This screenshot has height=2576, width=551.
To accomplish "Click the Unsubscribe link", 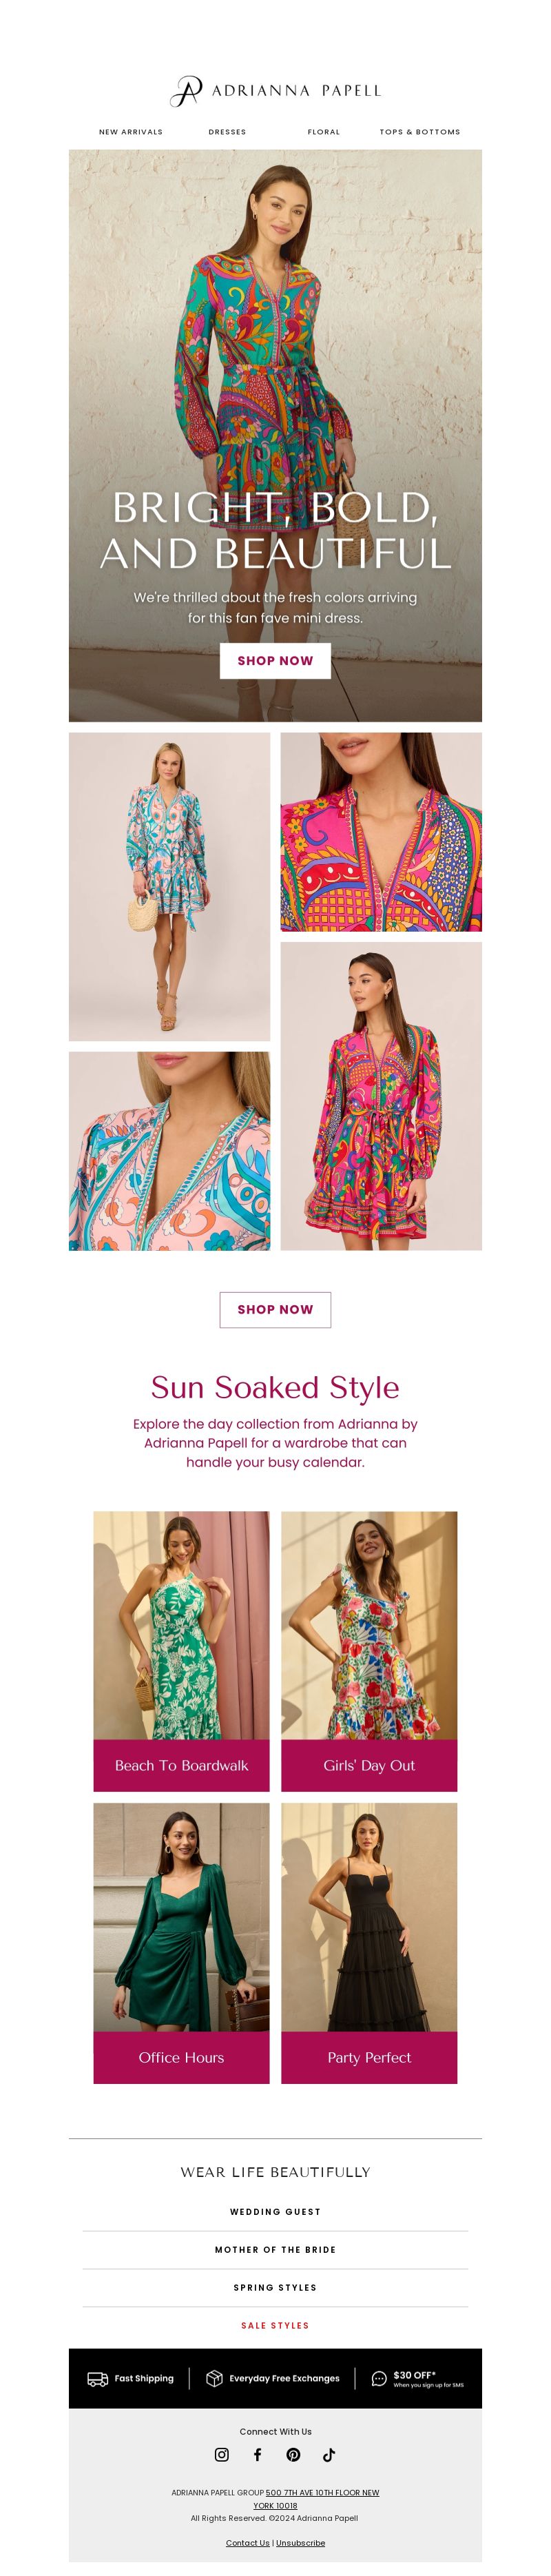I will pyautogui.click(x=301, y=2542).
